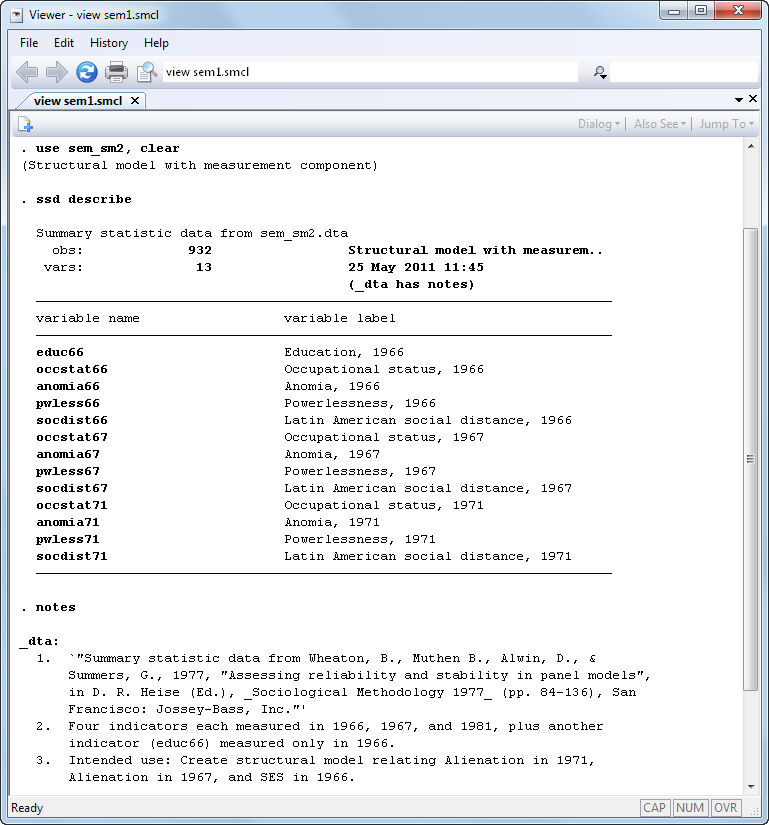Expand the Dialog dropdown
The width and height of the screenshot is (769, 825).
click(599, 124)
